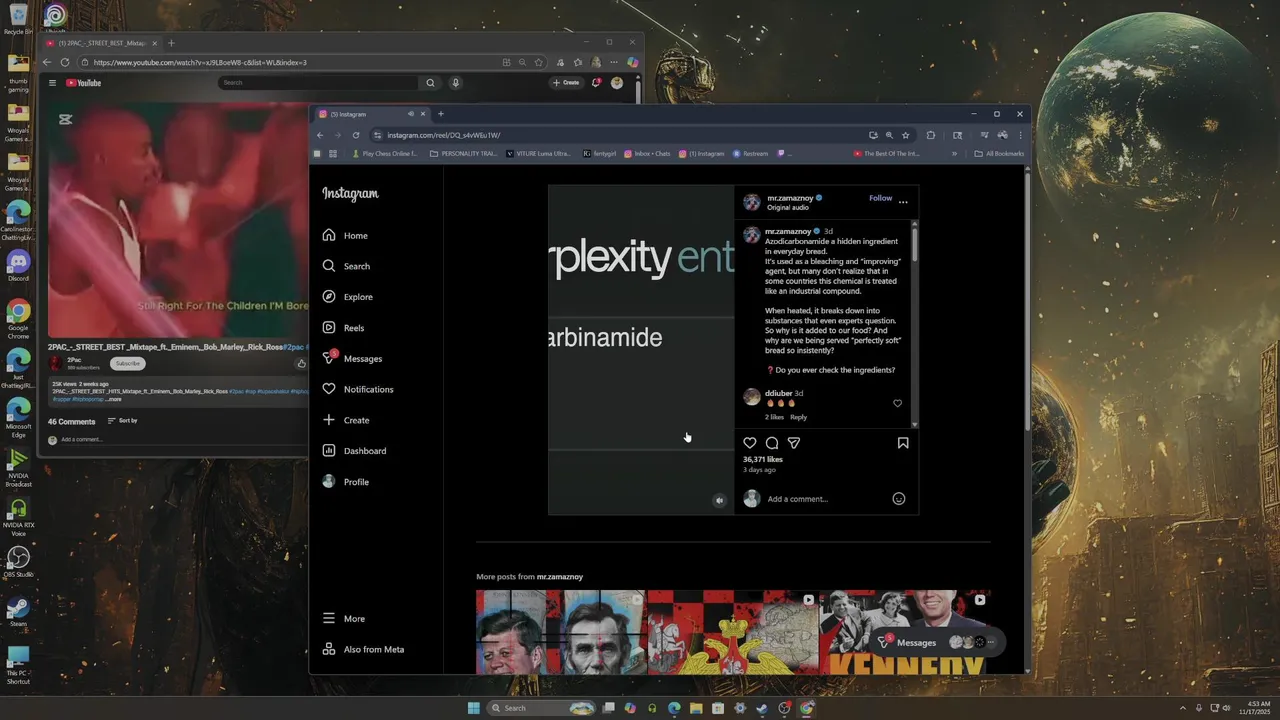Open Windows Start menu
Viewport: 1280px width, 720px height.
coord(473,708)
